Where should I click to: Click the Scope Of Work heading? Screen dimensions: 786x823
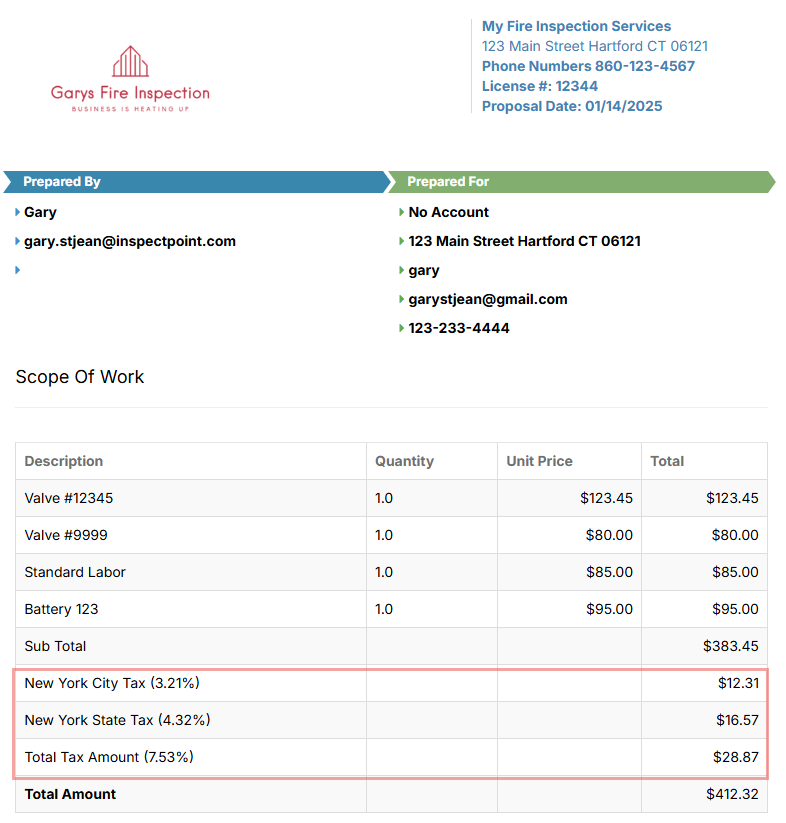coord(80,377)
